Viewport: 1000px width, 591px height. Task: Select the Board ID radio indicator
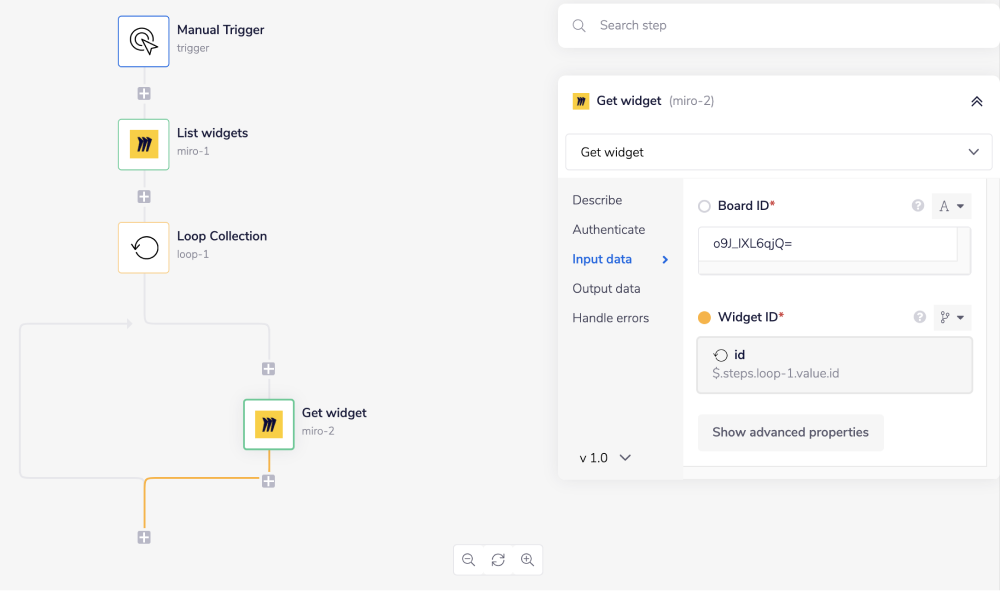704,206
